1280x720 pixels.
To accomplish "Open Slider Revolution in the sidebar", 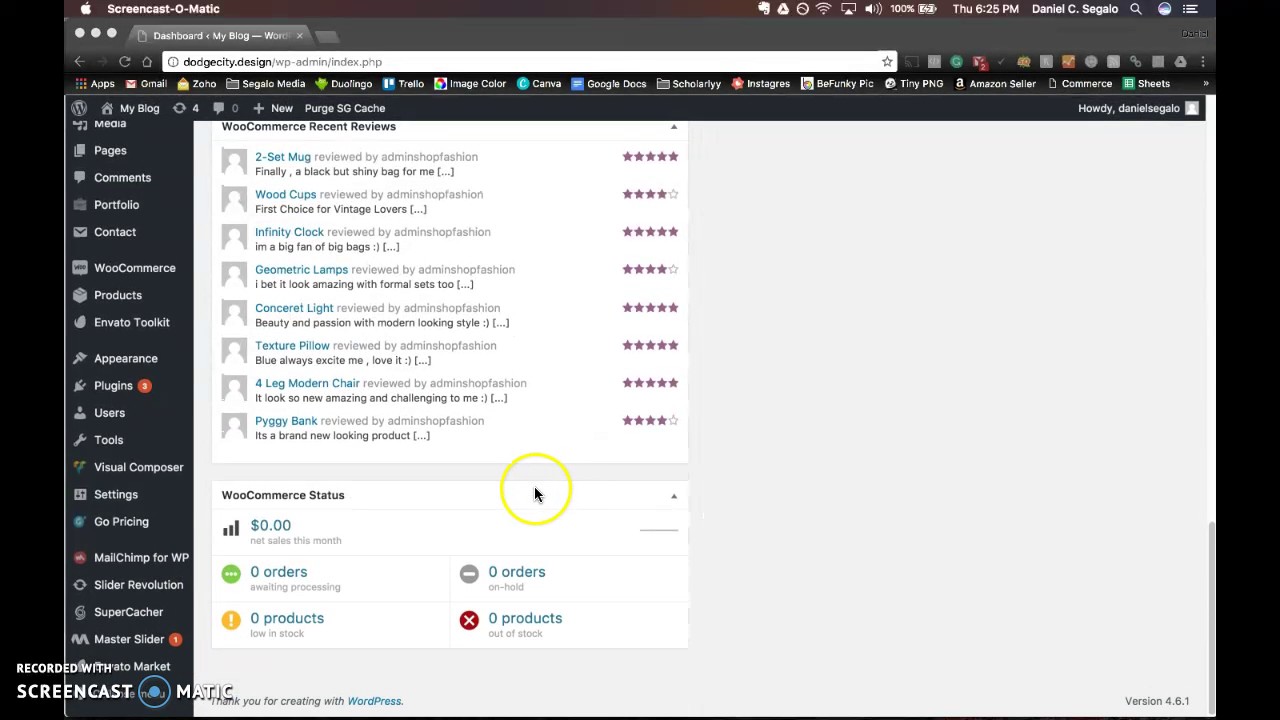I will tap(138, 584).
